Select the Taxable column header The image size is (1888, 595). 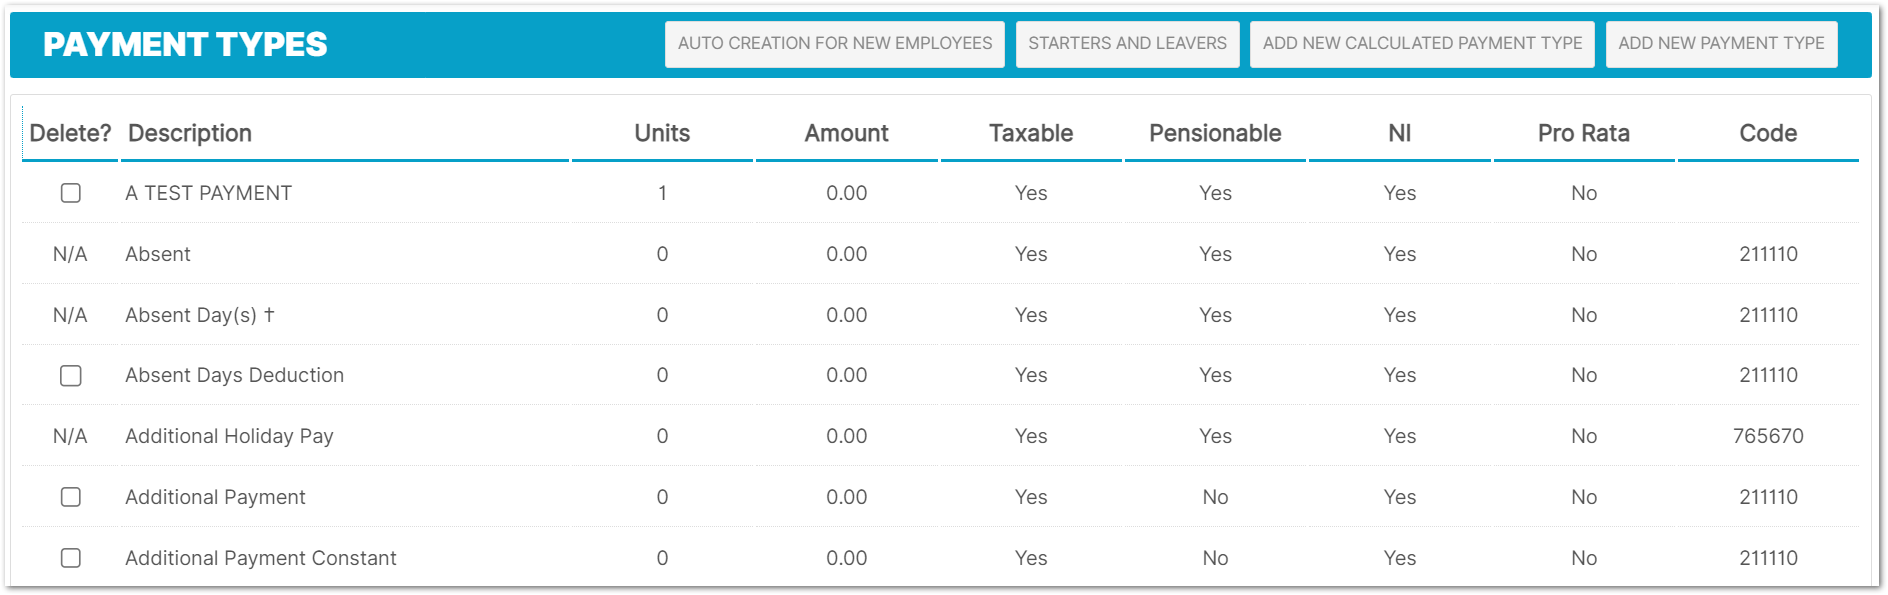tap(1031, 133)
